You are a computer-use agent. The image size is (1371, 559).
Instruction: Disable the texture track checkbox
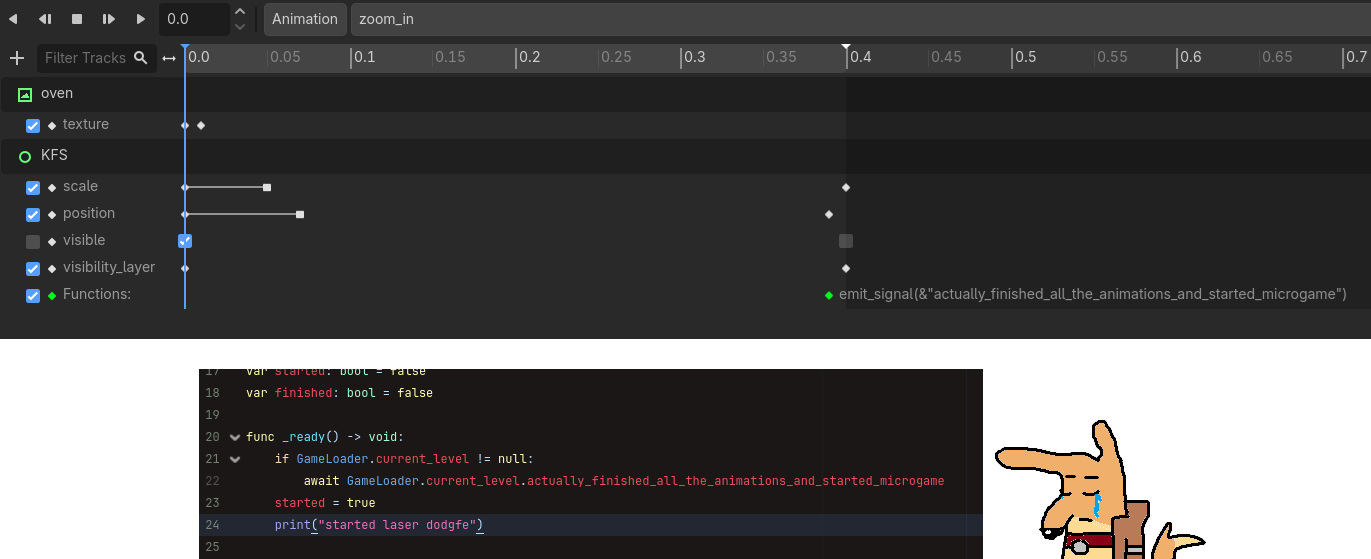(33, 126)
